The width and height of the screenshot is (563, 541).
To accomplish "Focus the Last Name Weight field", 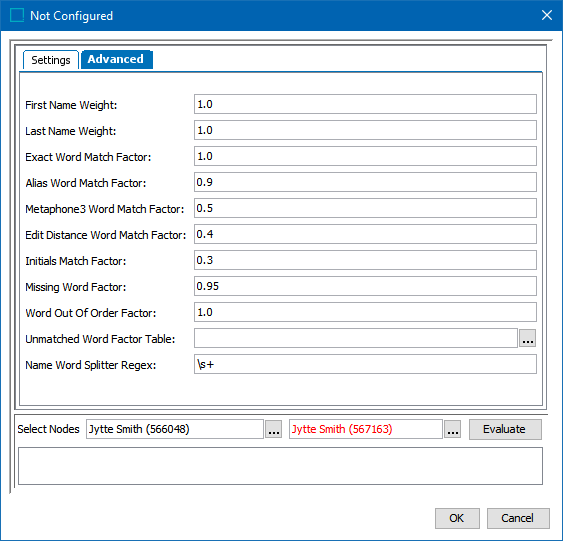I will (365, 130).
